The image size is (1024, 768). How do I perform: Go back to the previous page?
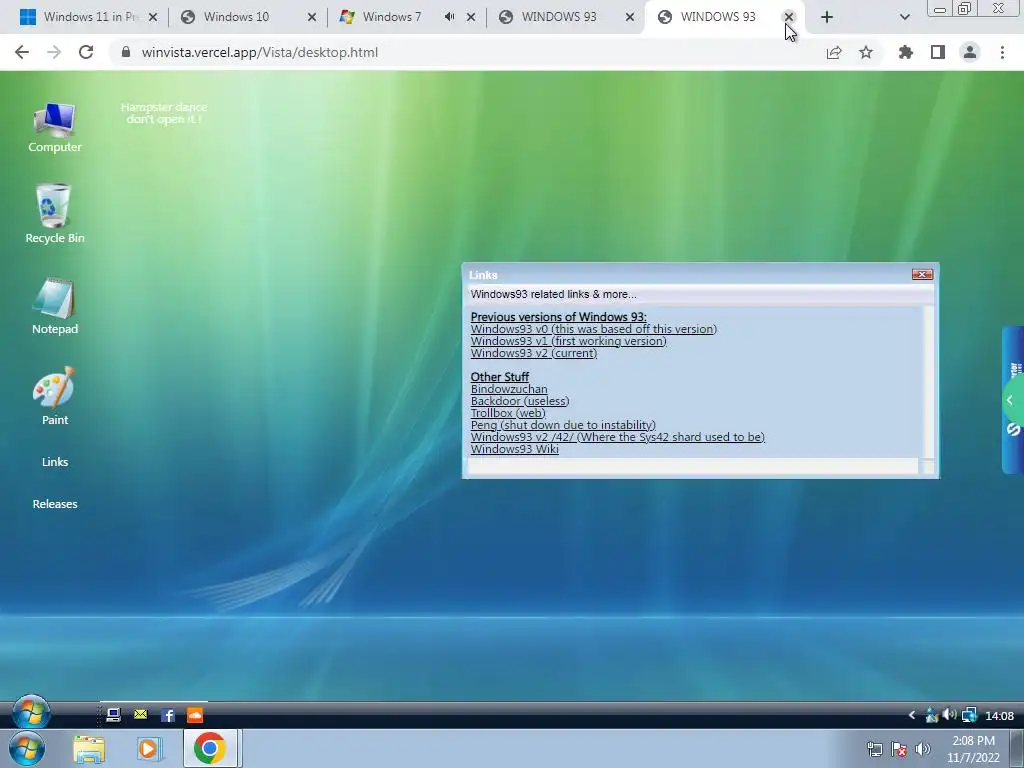tap(22, 52)
